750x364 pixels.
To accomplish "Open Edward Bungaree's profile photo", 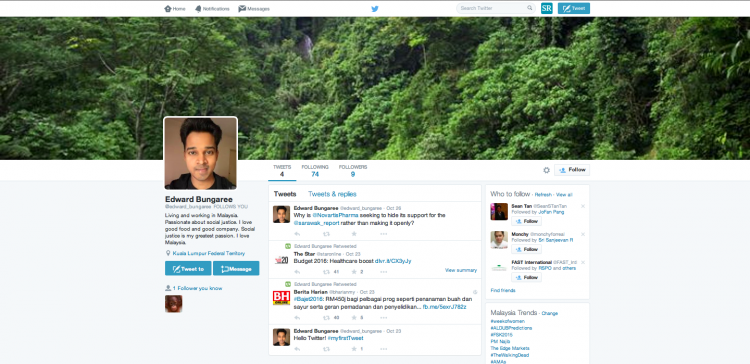I will pos(201,153).
